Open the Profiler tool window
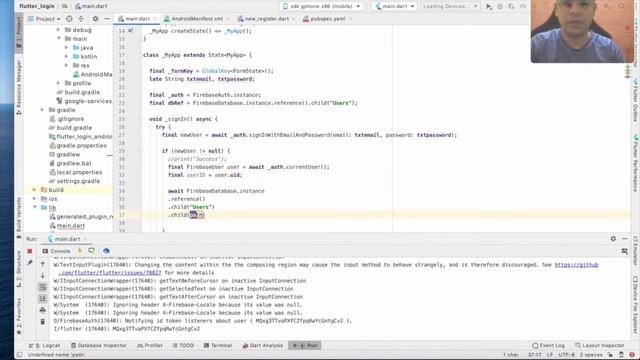The height and width of the screenshot is (360, 640). pos(150,345)
